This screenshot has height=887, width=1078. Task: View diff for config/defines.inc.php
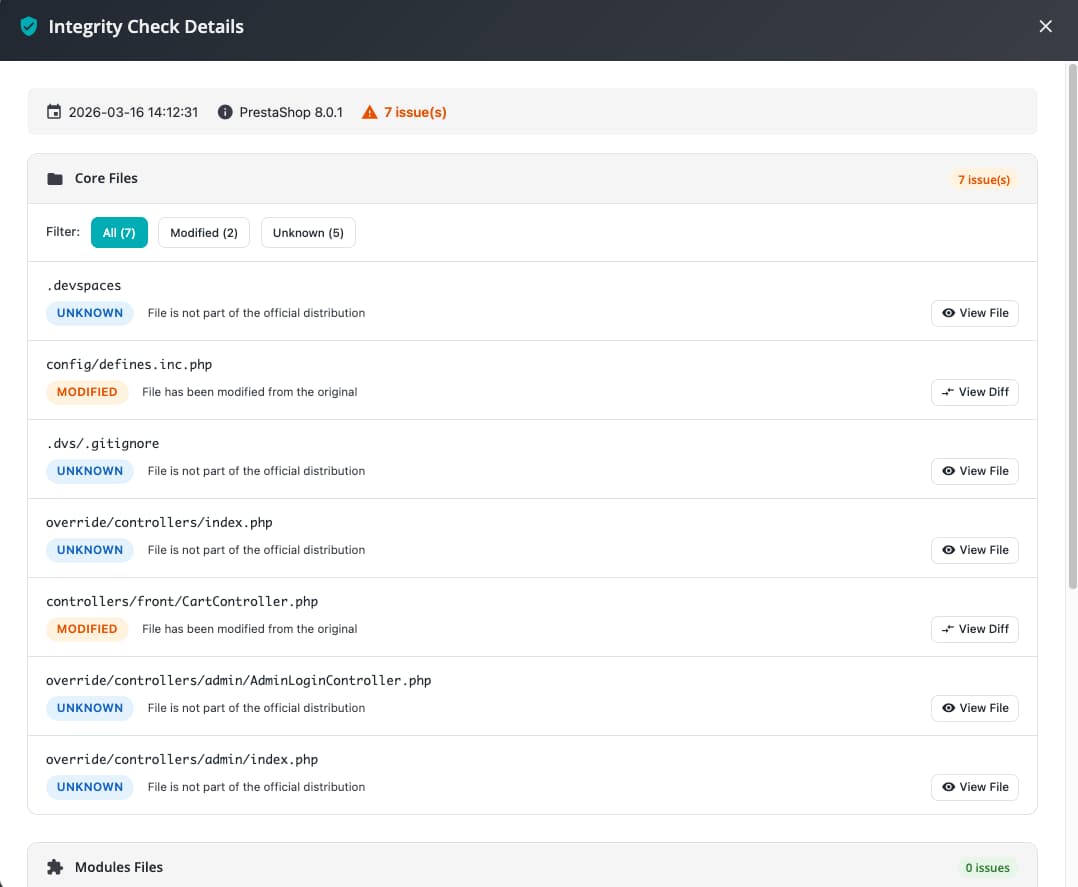tap(974, 392)
